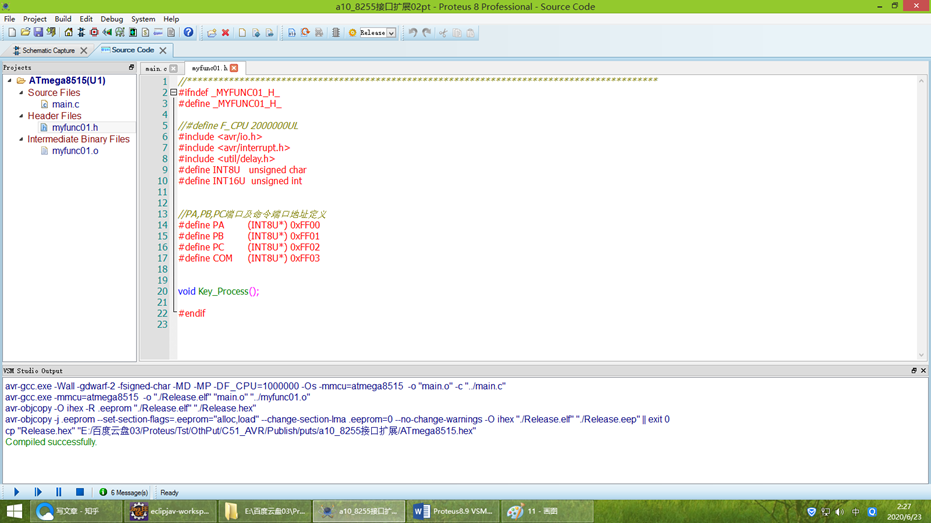Open the Help menu
The image size is (931, 524).
tap(171, 19)
